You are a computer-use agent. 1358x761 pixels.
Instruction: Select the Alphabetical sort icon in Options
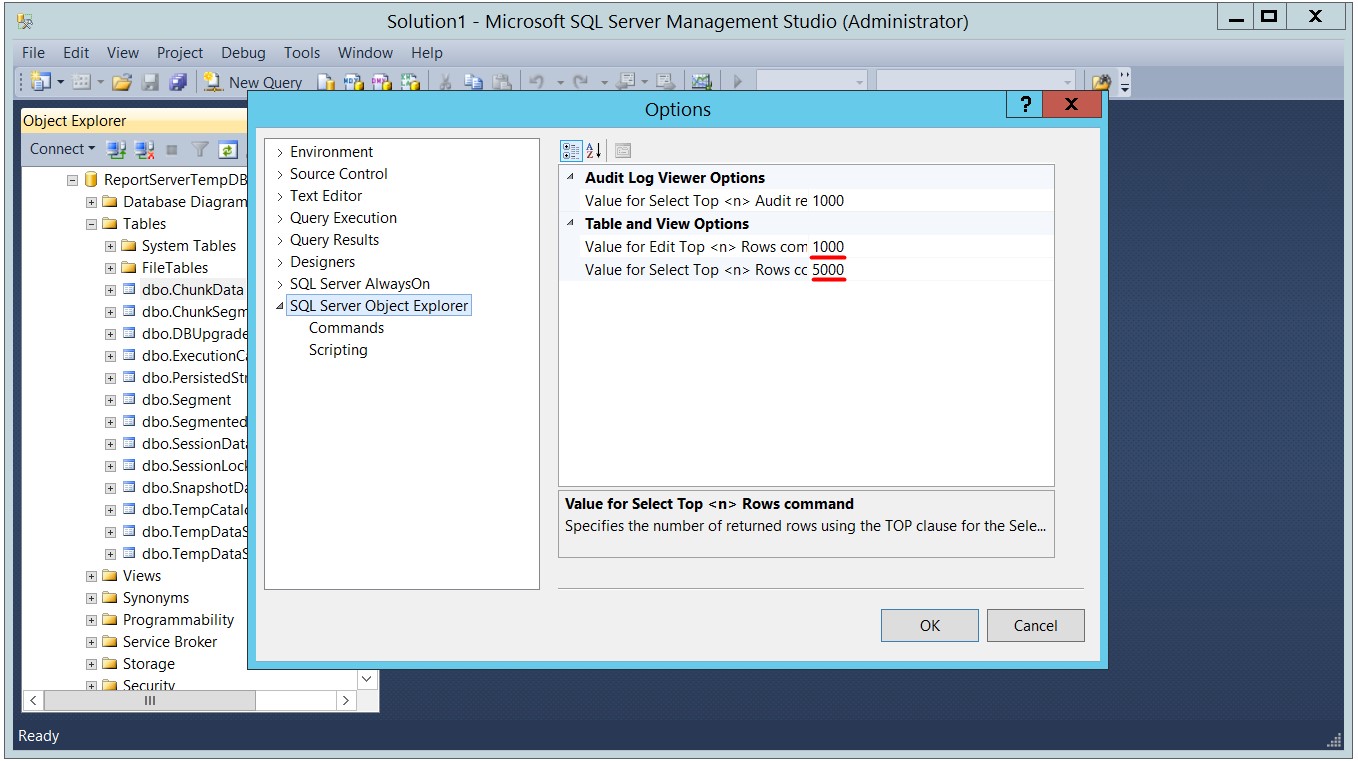[x=594, y=151]
